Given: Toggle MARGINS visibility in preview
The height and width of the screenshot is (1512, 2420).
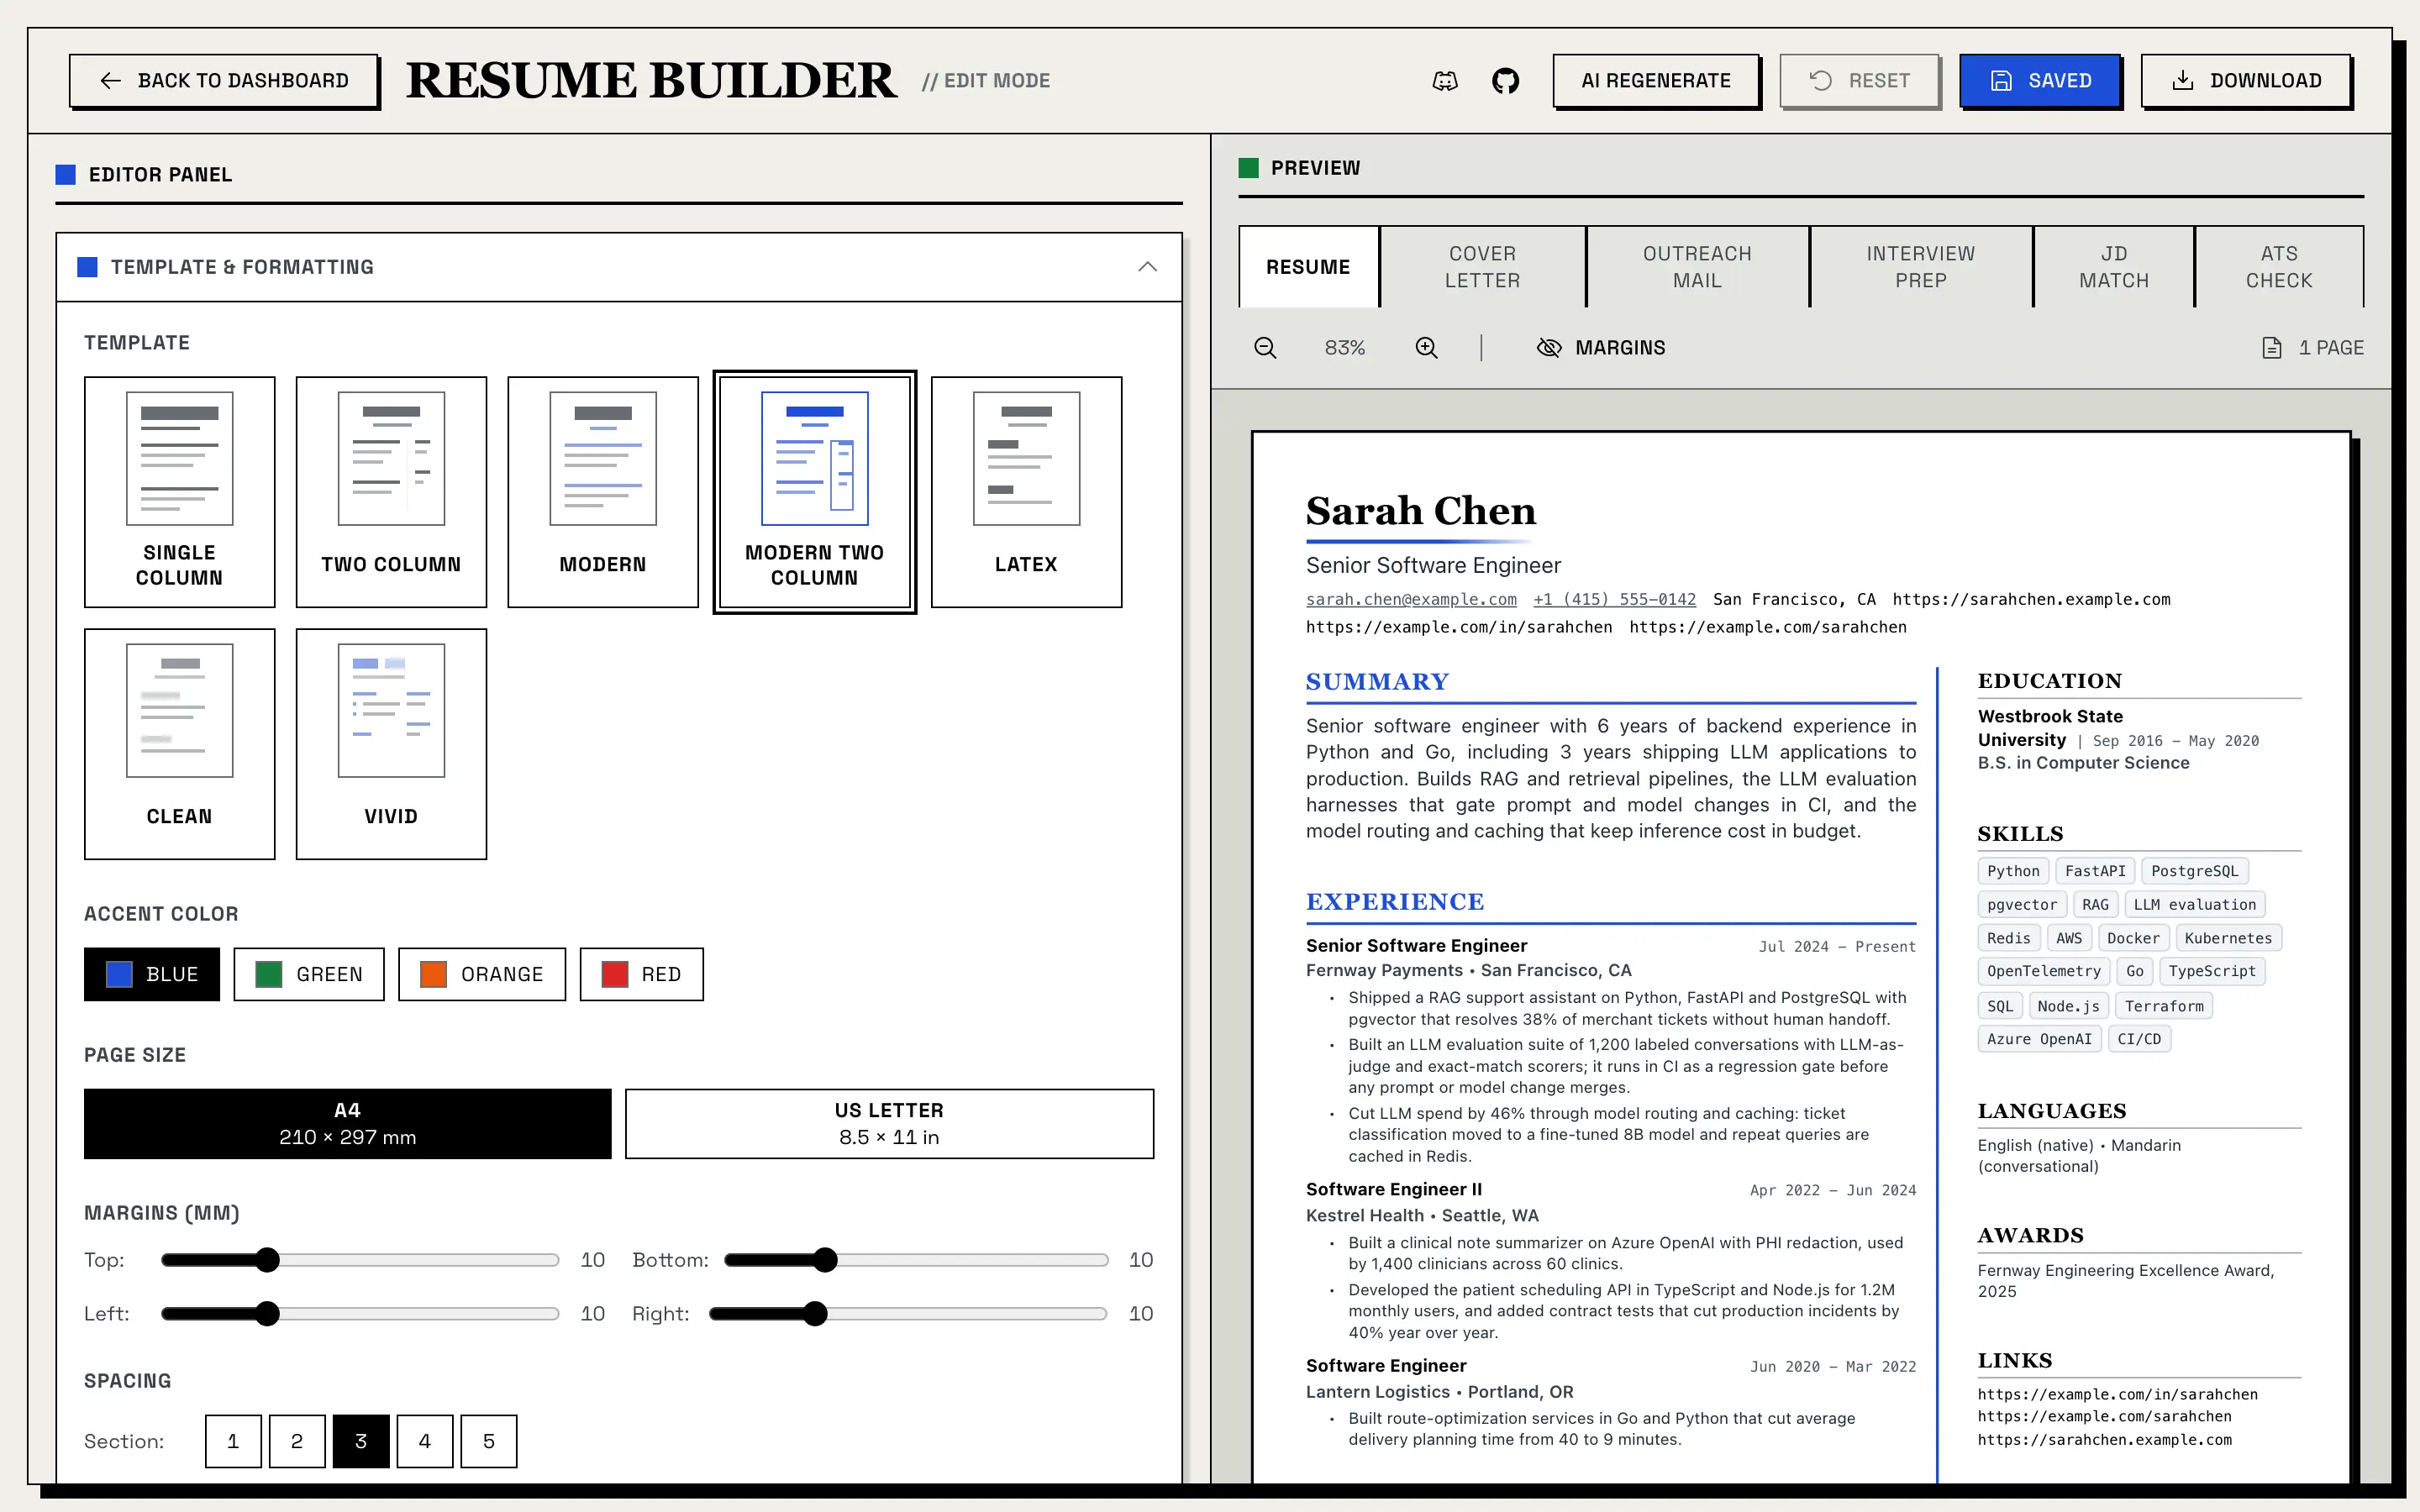Looking at the screenshot, I should click(1600, 348).
